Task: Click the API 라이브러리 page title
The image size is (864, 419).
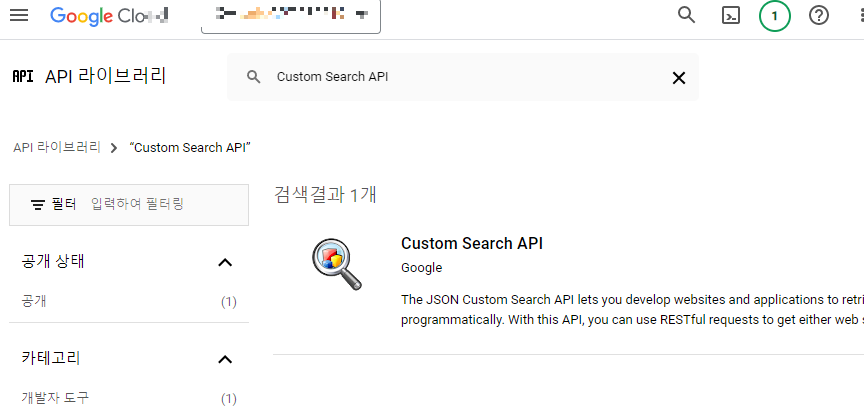Action: click(105, 76)
